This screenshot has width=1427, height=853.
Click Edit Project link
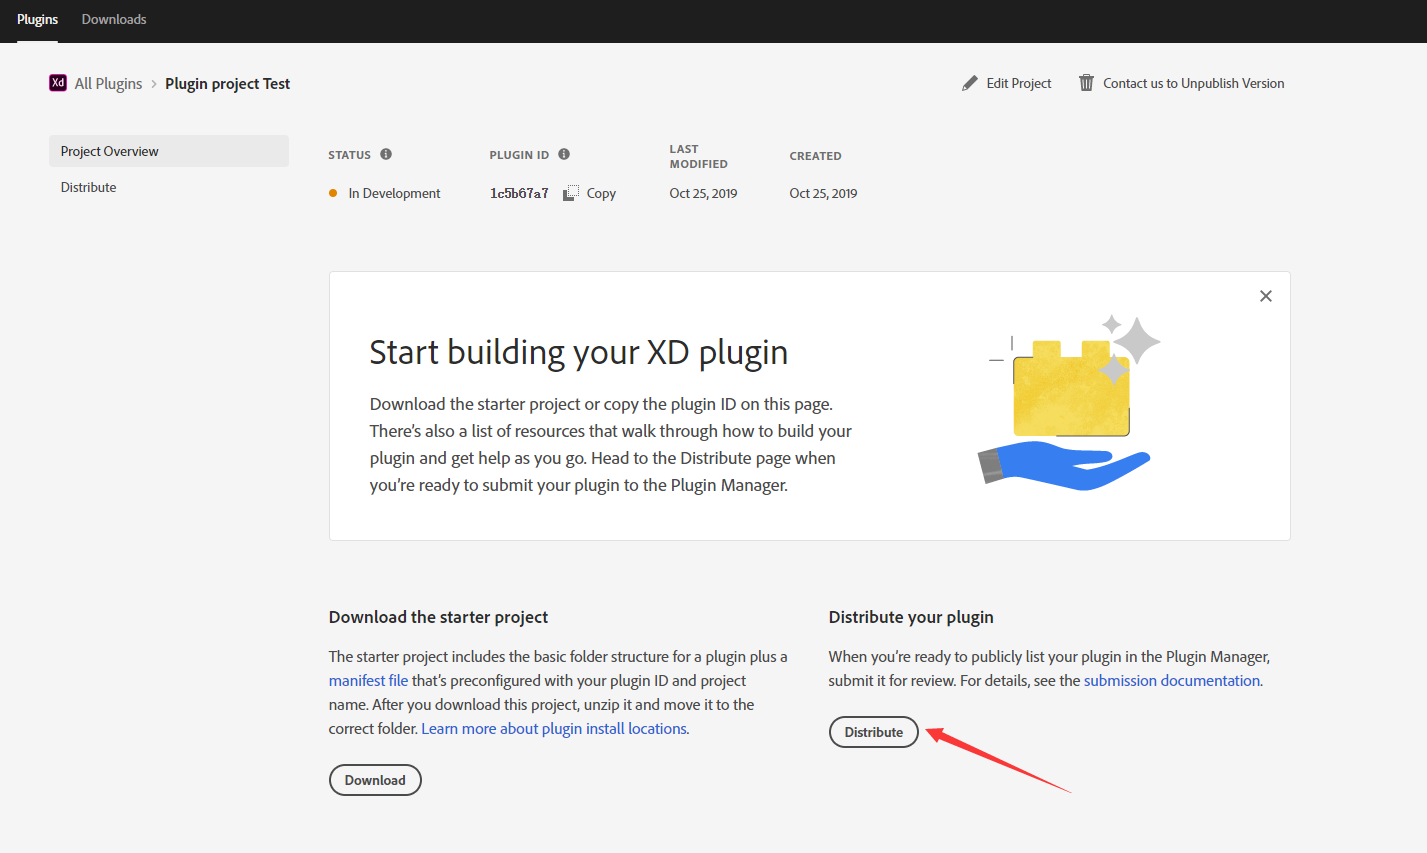click(x=1019, y=83)
